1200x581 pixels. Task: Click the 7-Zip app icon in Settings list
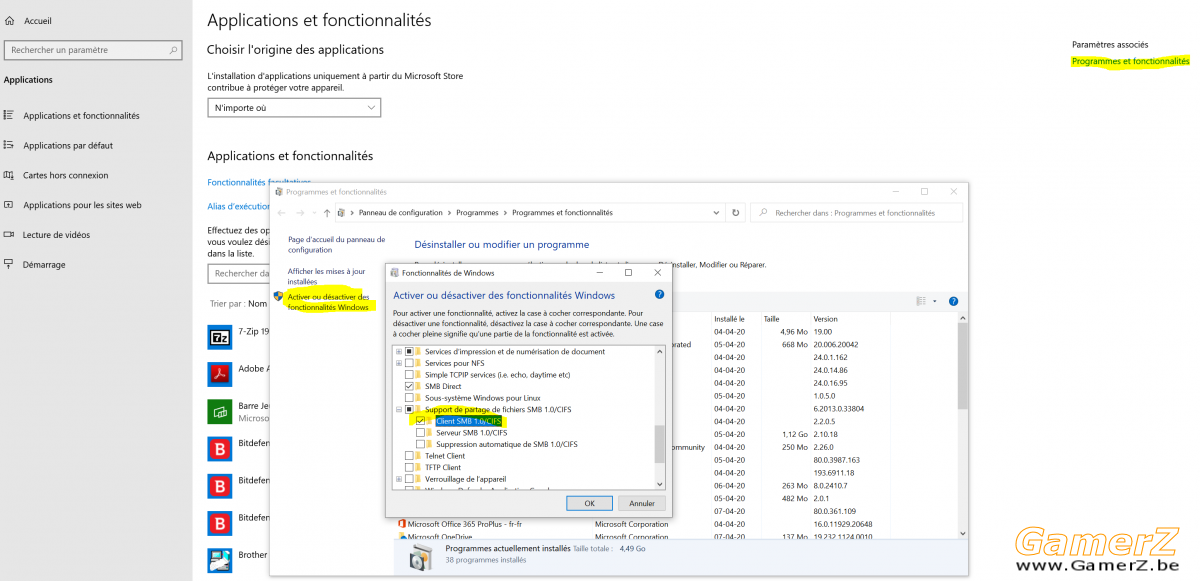220,336
